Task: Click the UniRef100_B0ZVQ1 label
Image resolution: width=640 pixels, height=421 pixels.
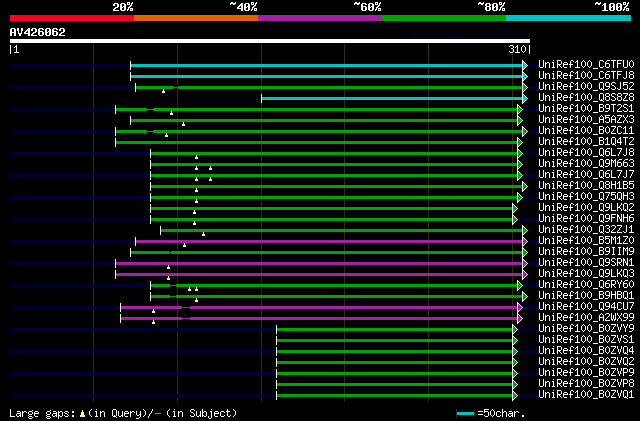Action: (586, 395)
